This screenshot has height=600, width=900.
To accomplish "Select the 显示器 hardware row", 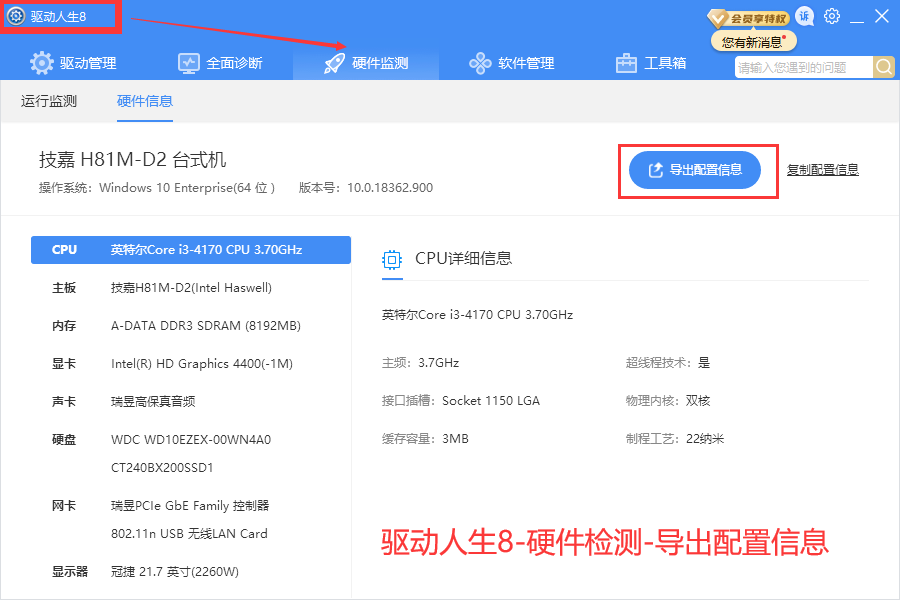I will click(x=191, y=572).
